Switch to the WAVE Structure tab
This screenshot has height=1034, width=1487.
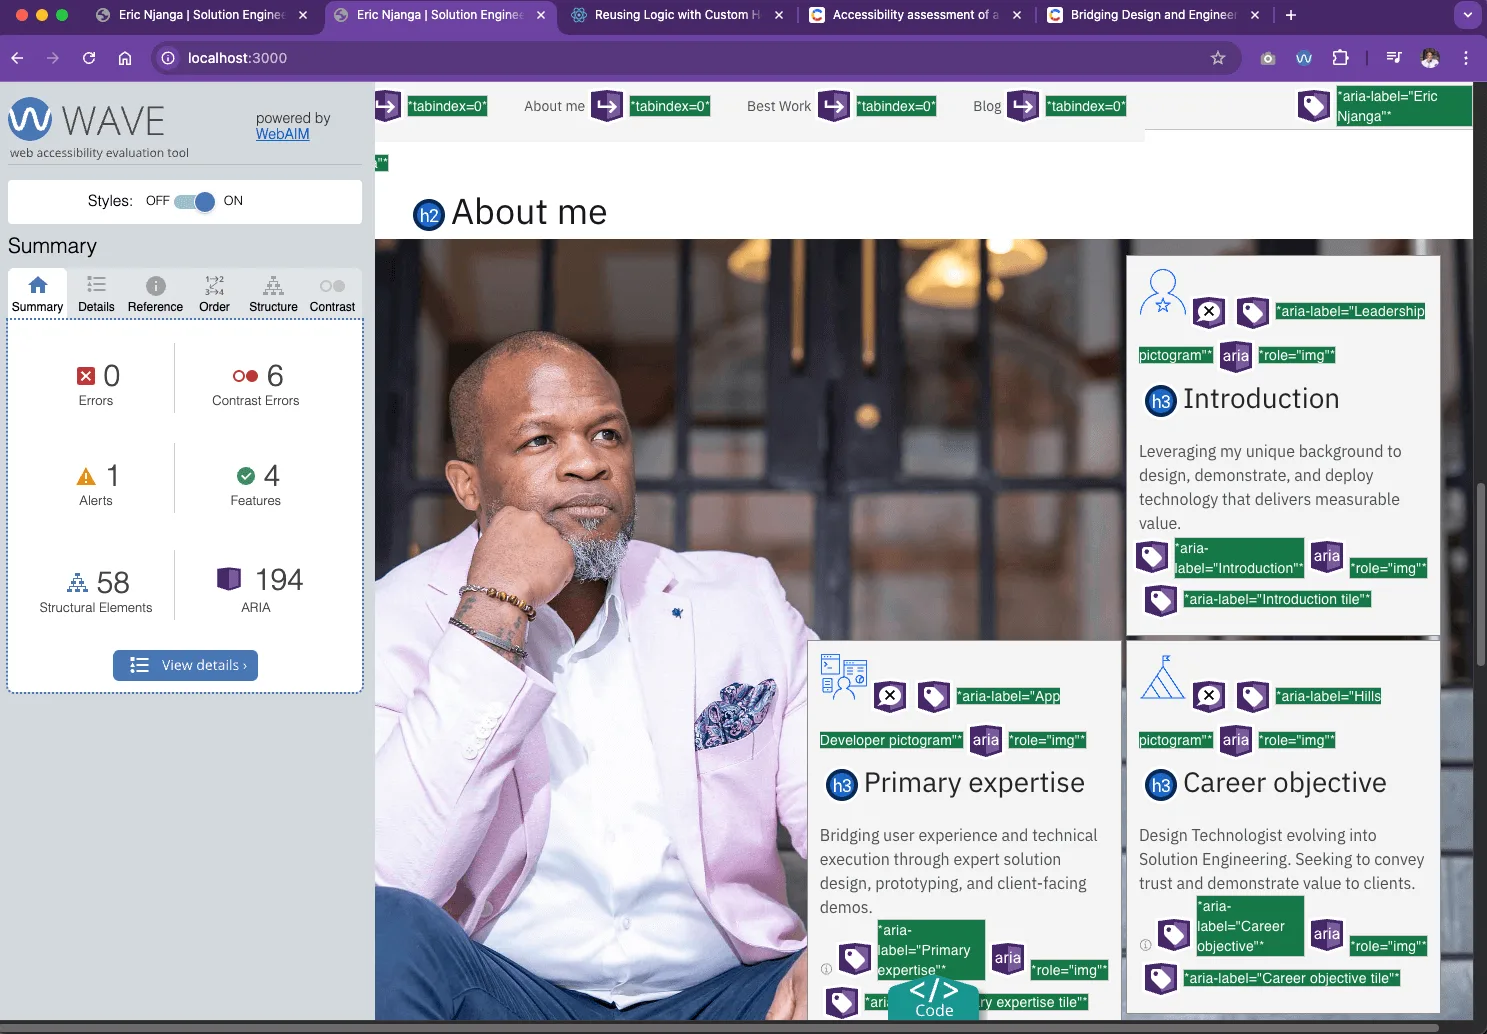pos(273,294)
